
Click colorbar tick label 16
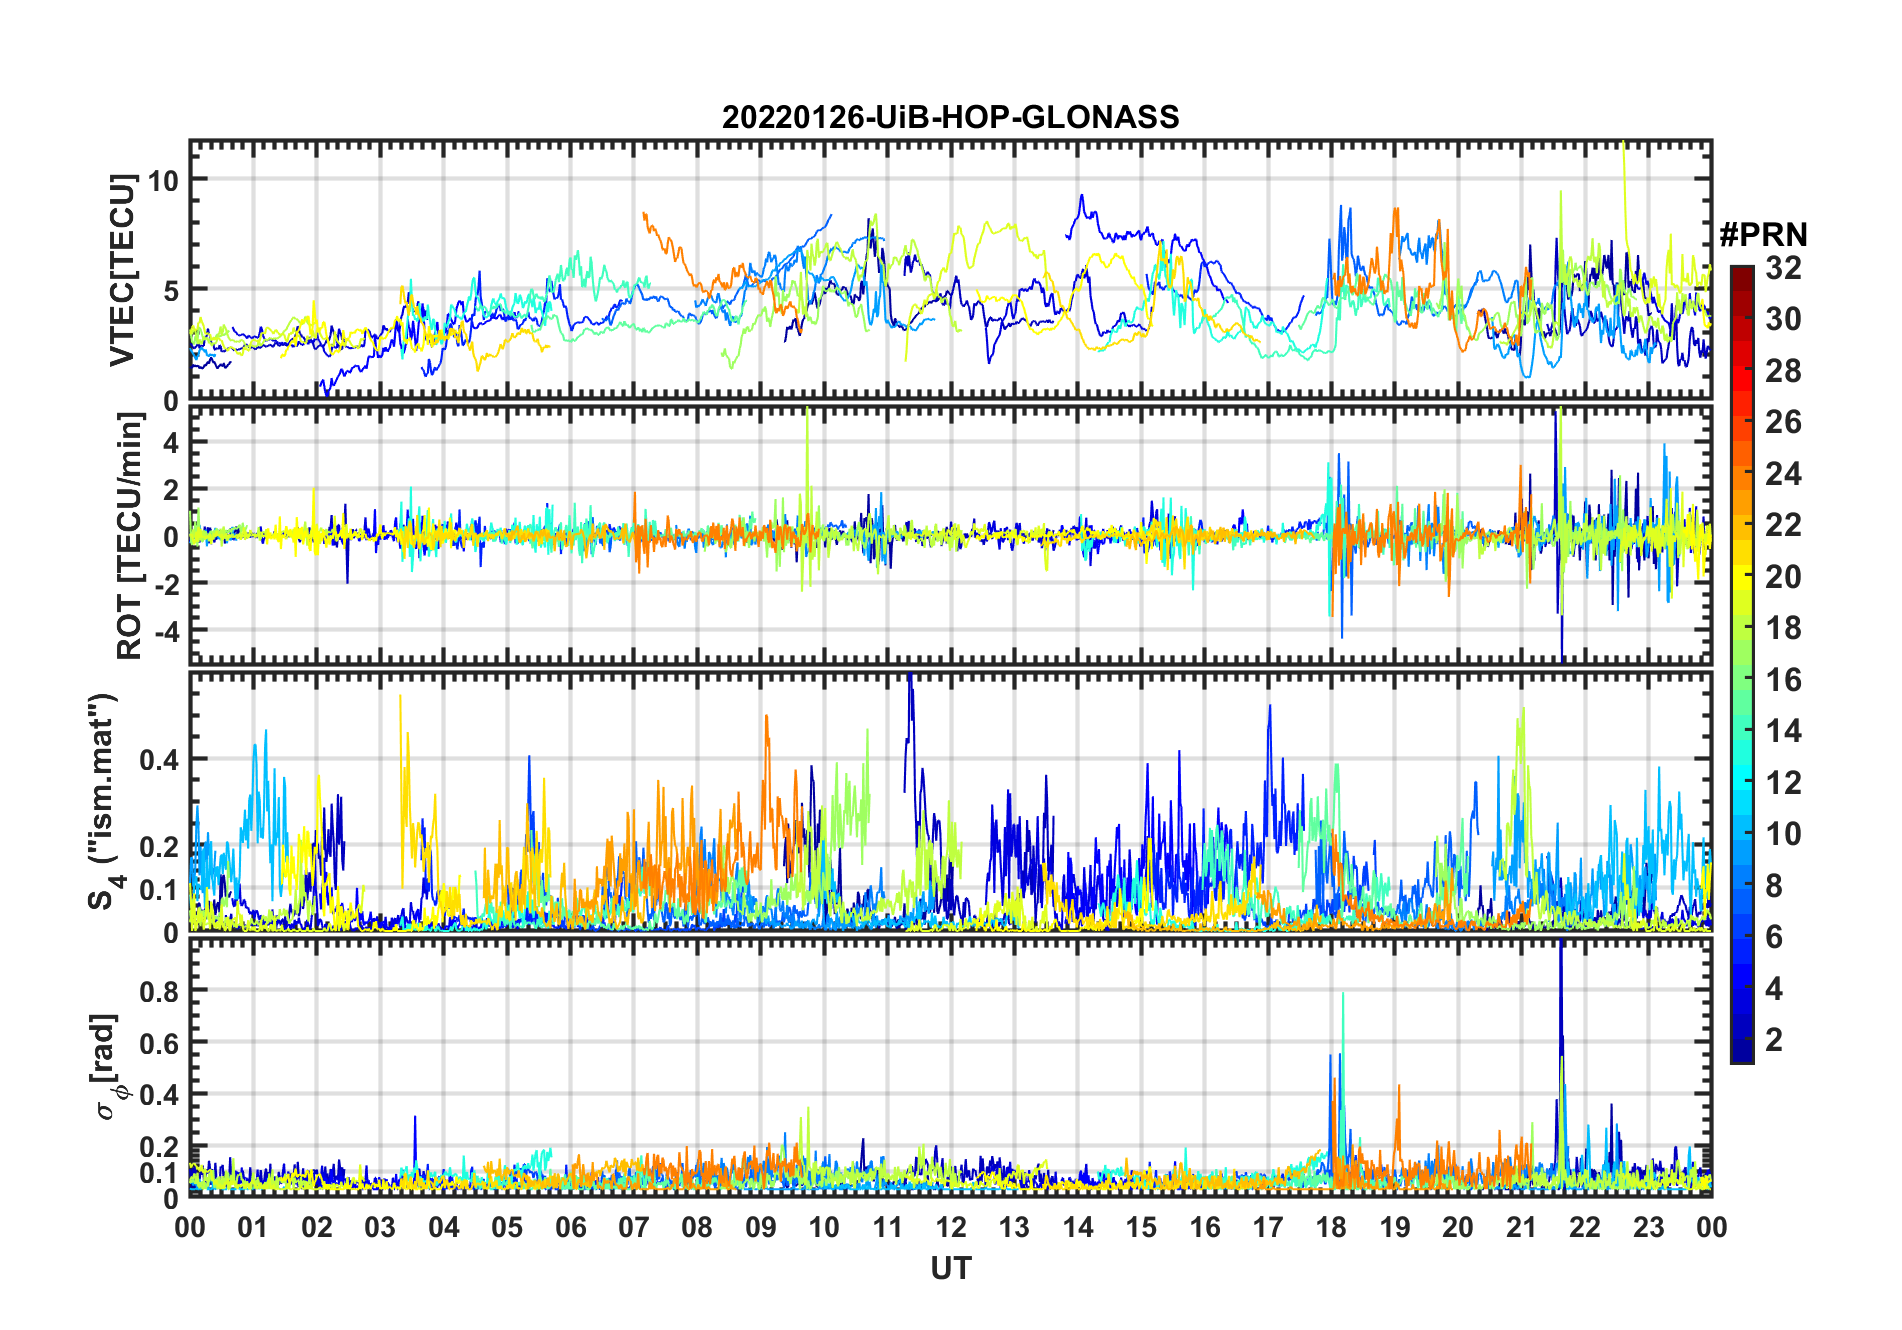[x=1783, y=680]
